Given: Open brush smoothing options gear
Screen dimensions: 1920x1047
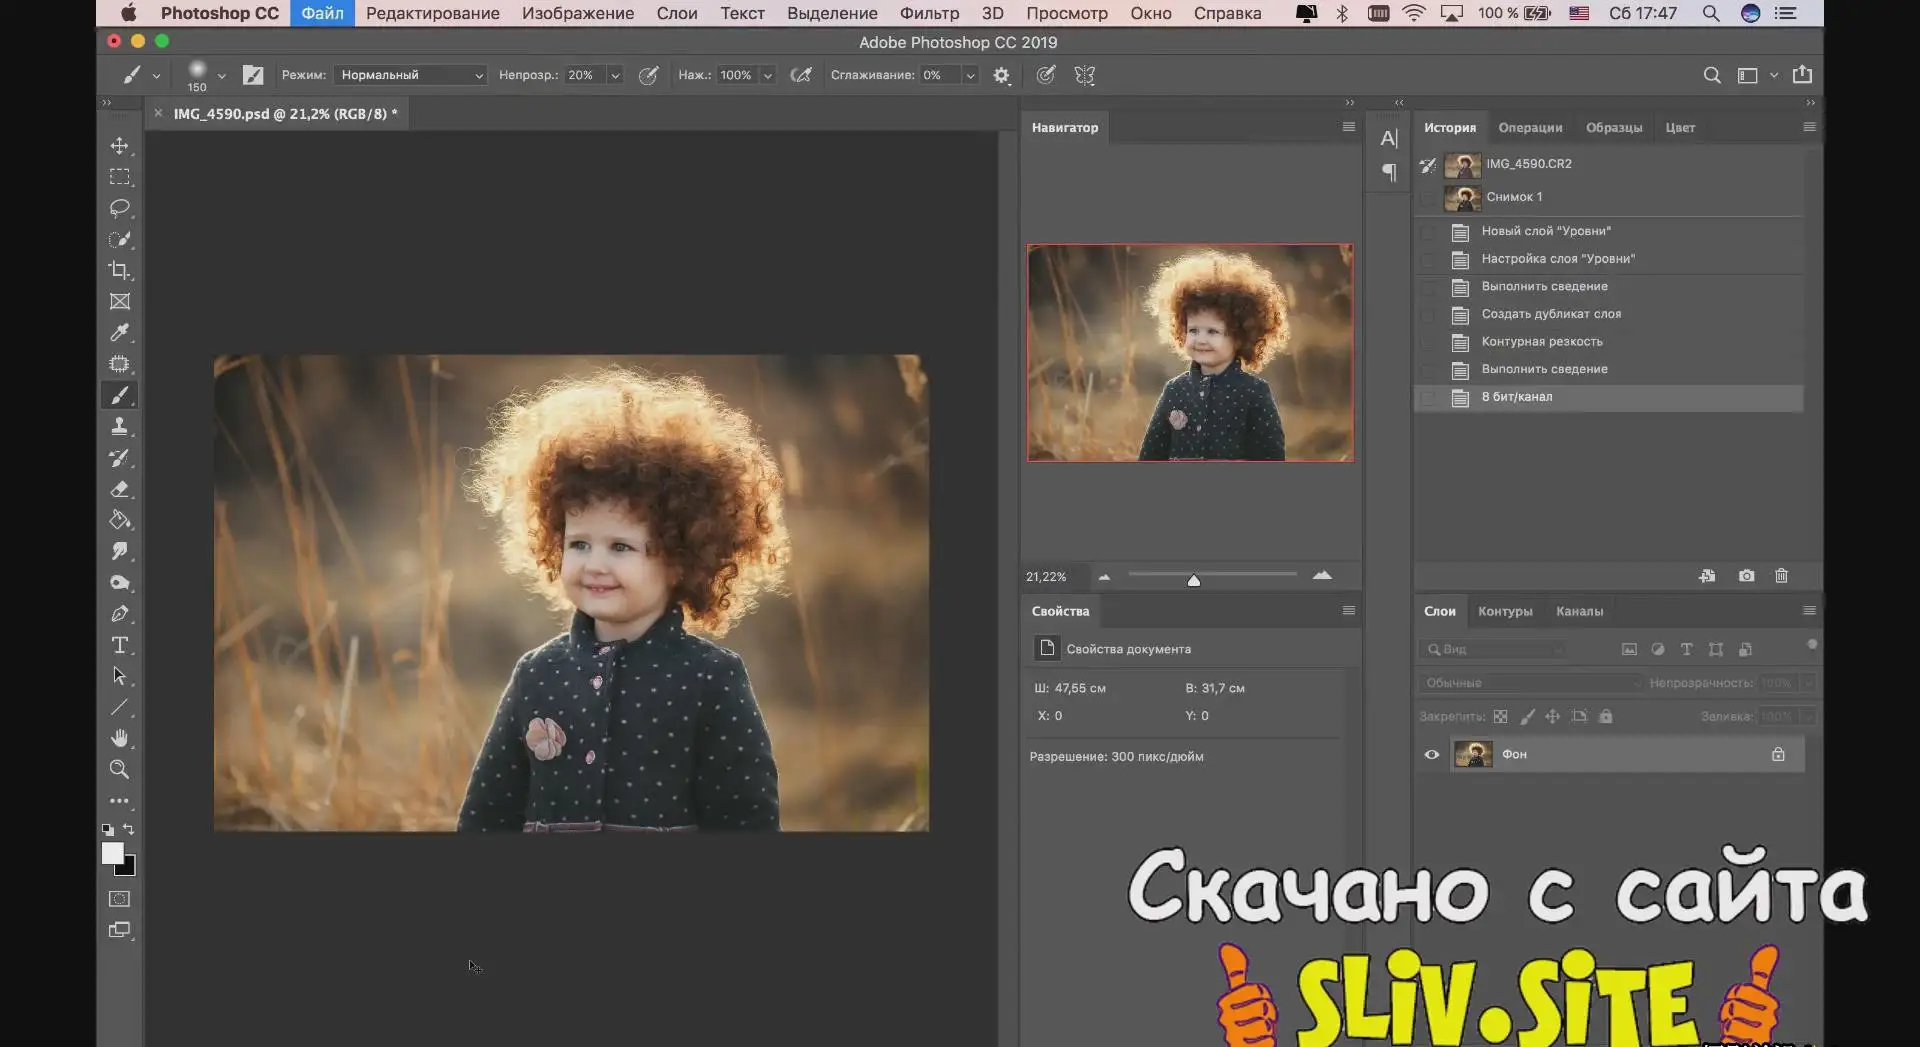Looking at the screenshot, I should click(1001, 75).
